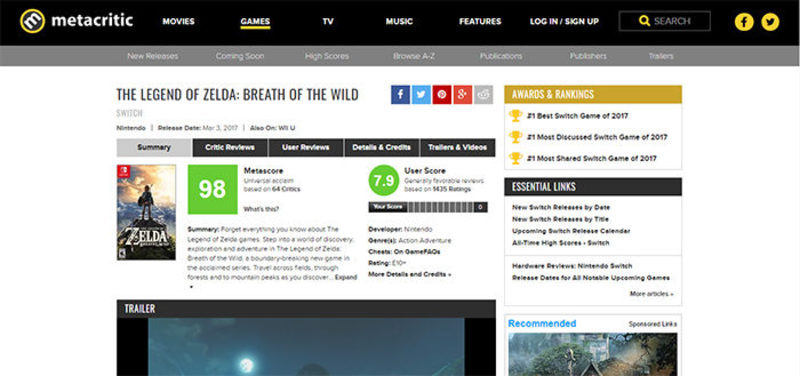The image size is (800, 376).
Task: Go to Browse A-Z
Action: pyautogui.click(x=414, y=56)
